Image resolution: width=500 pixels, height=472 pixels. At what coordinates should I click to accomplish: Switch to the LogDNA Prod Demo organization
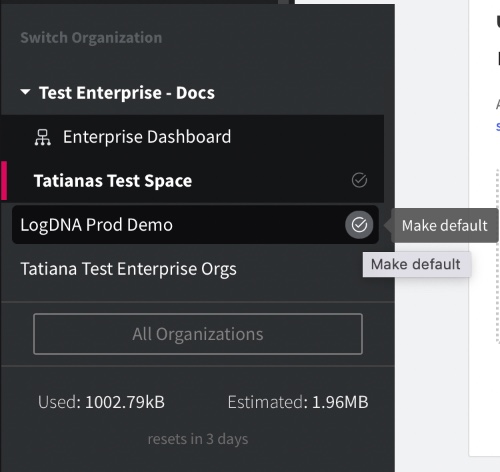[x=96, y=225]
